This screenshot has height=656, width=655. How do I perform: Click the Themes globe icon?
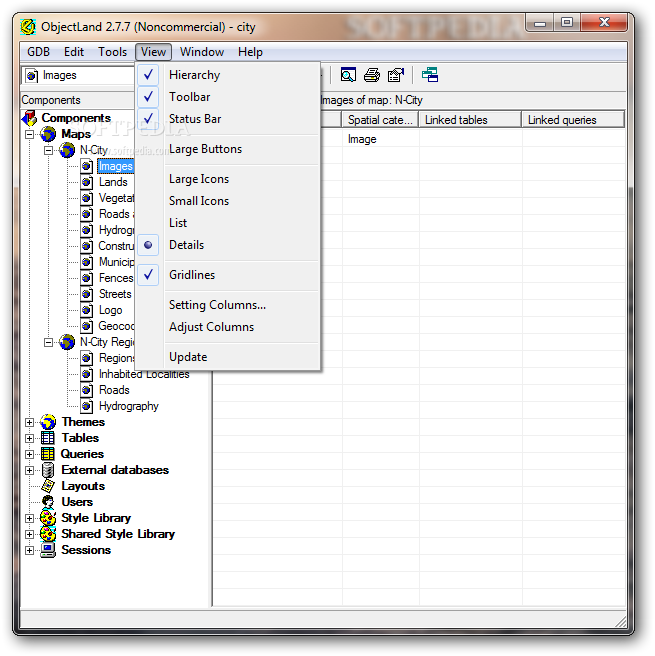pyautogui.click(x=48, y=422)
